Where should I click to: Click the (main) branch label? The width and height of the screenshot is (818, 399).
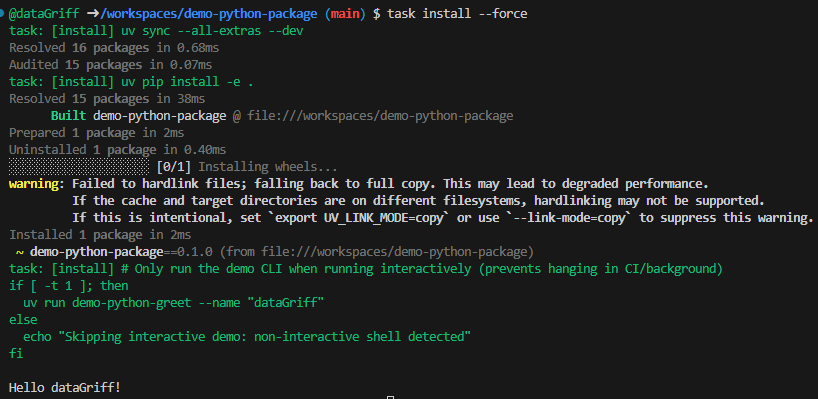click(345, 14)
